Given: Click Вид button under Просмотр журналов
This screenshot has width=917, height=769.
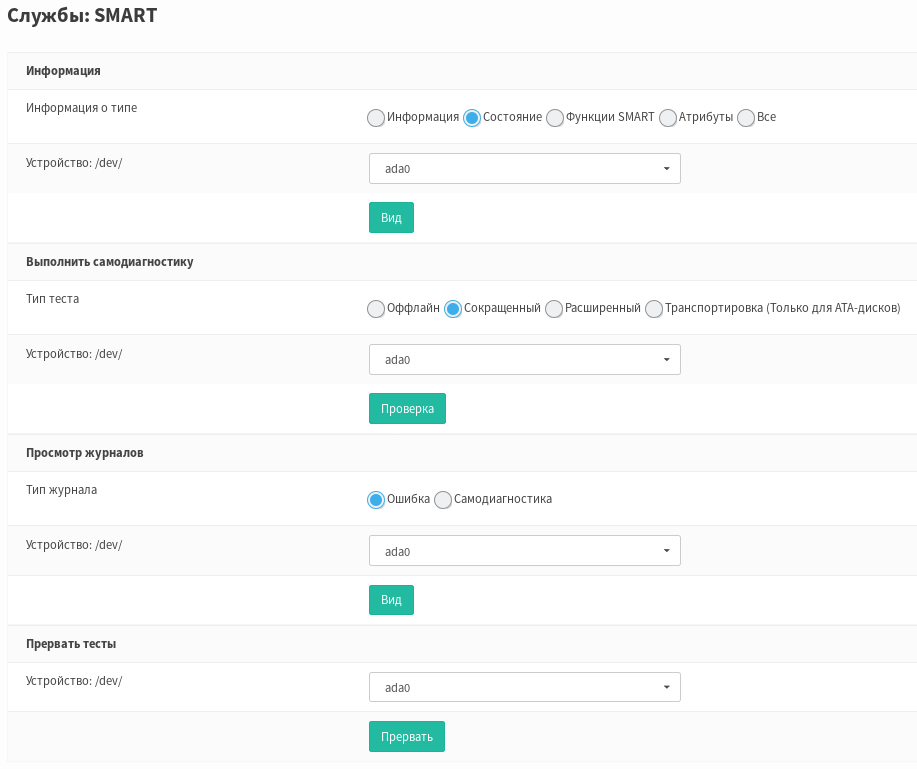Looking at the screenshot, I should coord(391,600).
